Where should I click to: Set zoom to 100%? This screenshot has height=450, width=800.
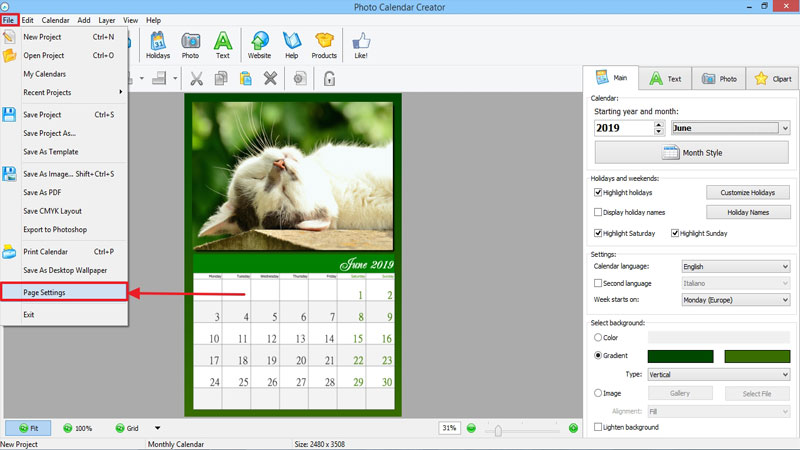pyautogui.click(x=78, y=428)
